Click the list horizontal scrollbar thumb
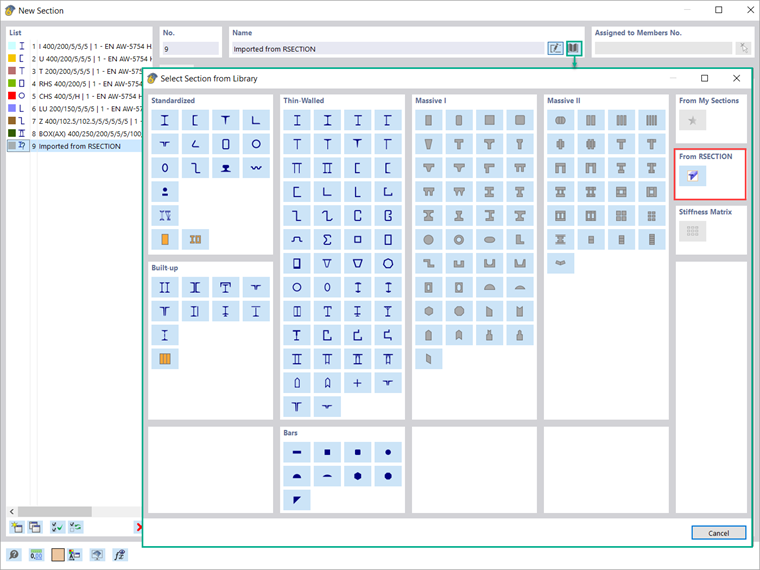 coord(55,511)
